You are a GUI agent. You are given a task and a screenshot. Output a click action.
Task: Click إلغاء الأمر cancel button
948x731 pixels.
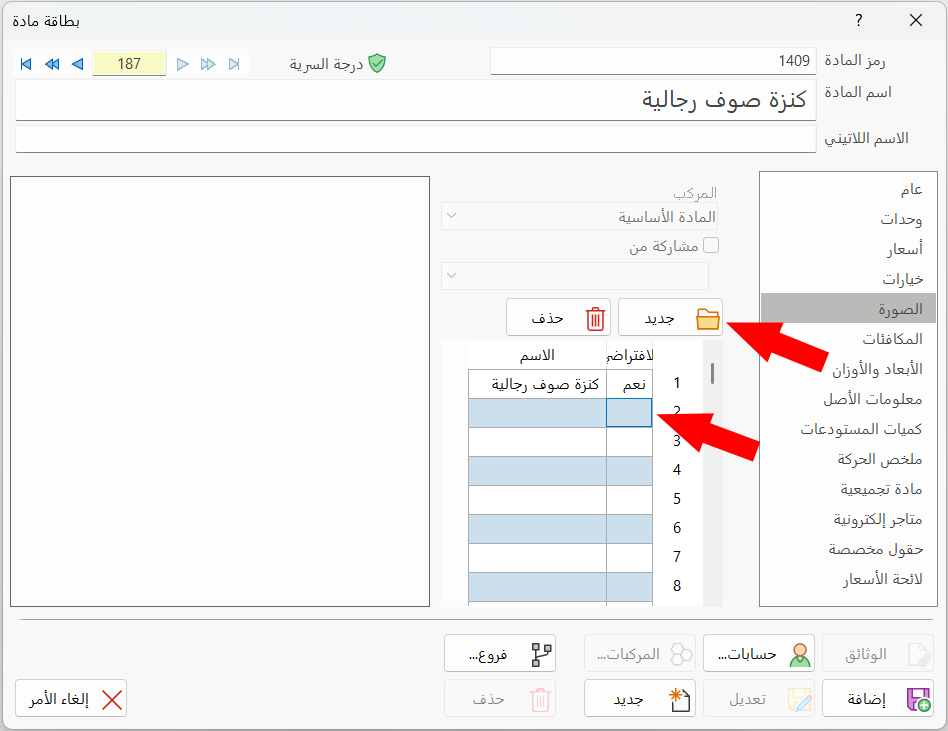71,698
